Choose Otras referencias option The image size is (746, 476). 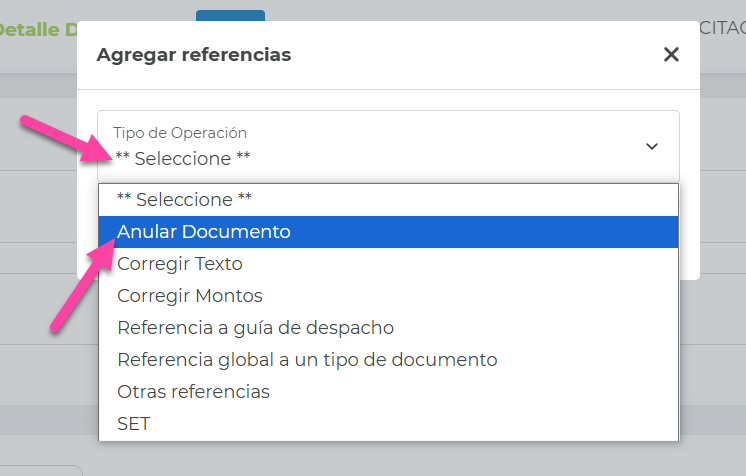coord(194,392)
